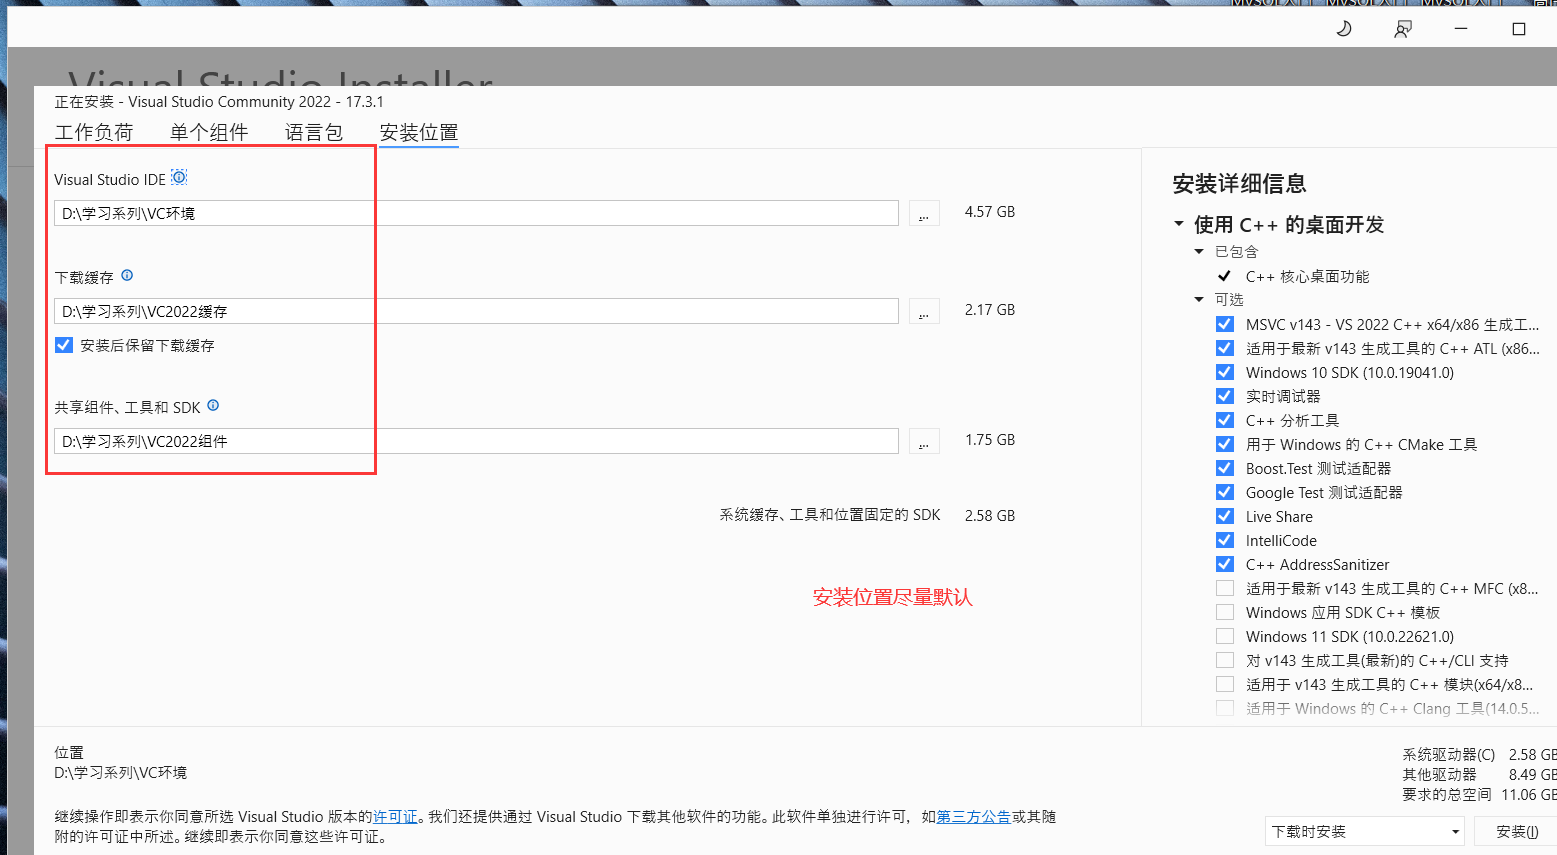Click 系统缓存、工具和位置固定的 SDK label
Image resolution: width=1557 pixels, height=855 pixels.
pos(830,515)
